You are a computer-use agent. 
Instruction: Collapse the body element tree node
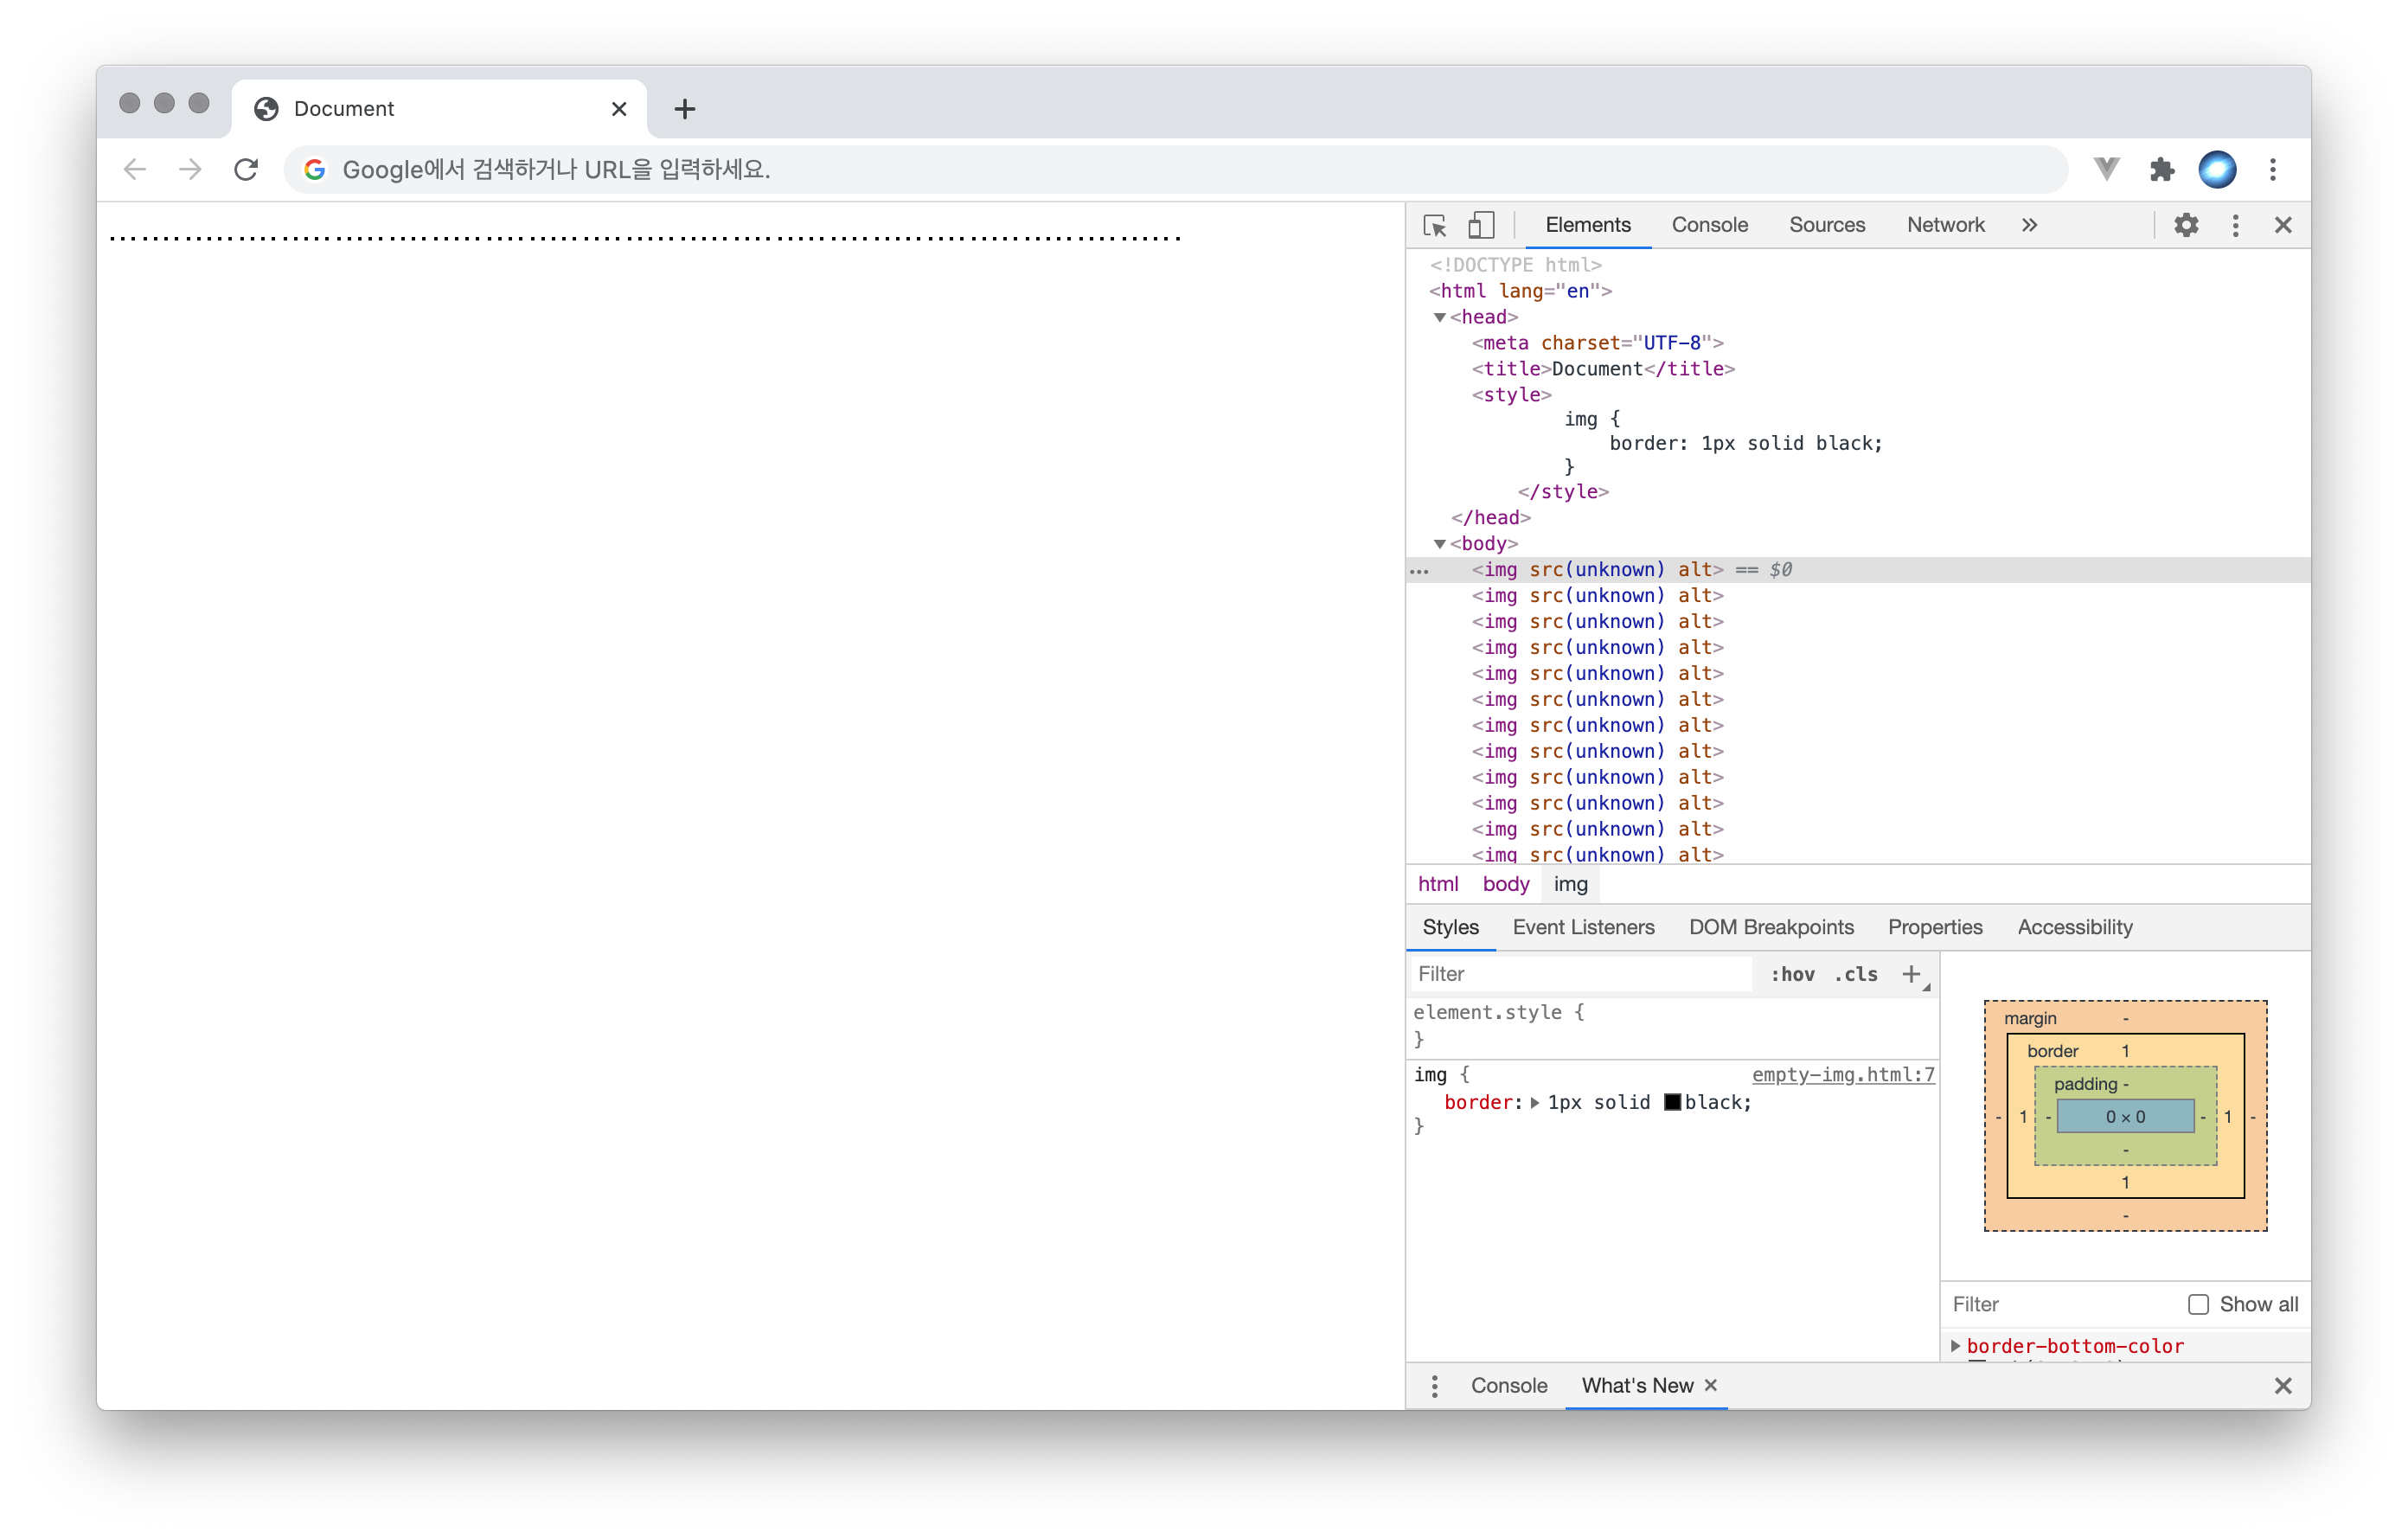tap(1440, 544)
